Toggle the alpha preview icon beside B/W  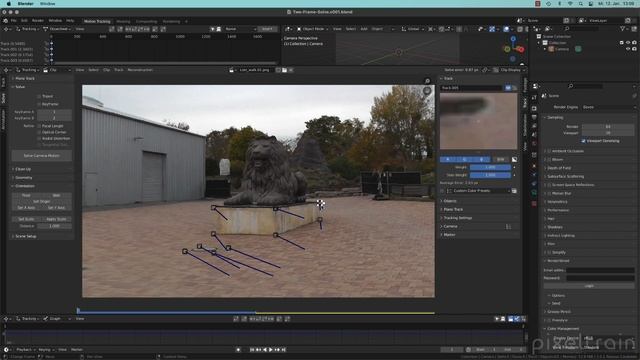point(514,159)
